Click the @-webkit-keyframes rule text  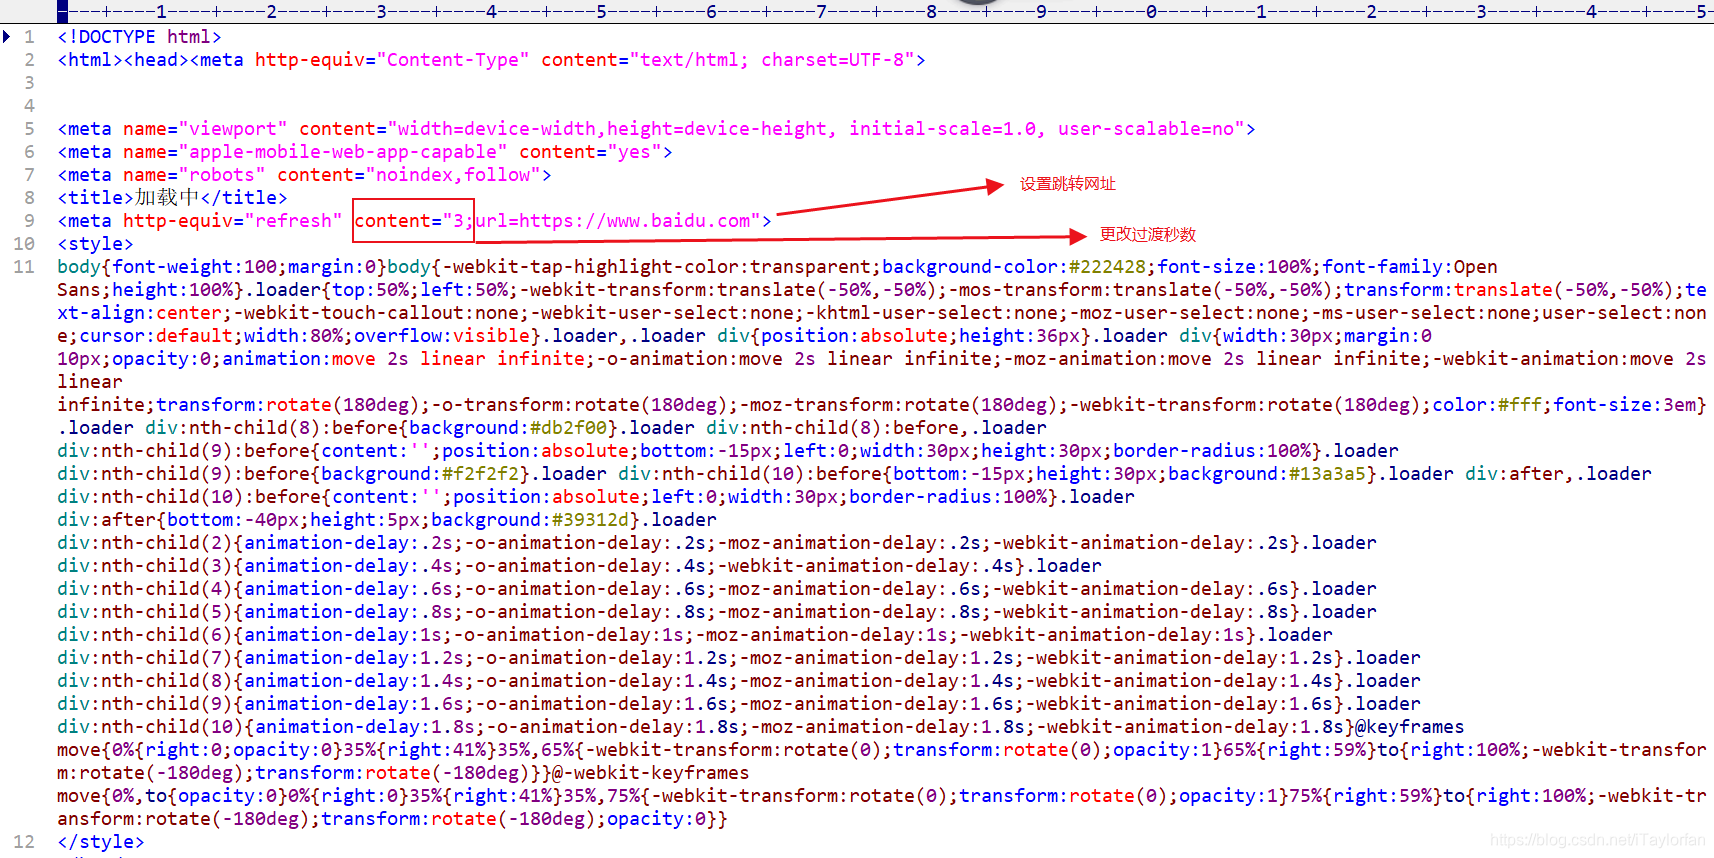point(651,773)
